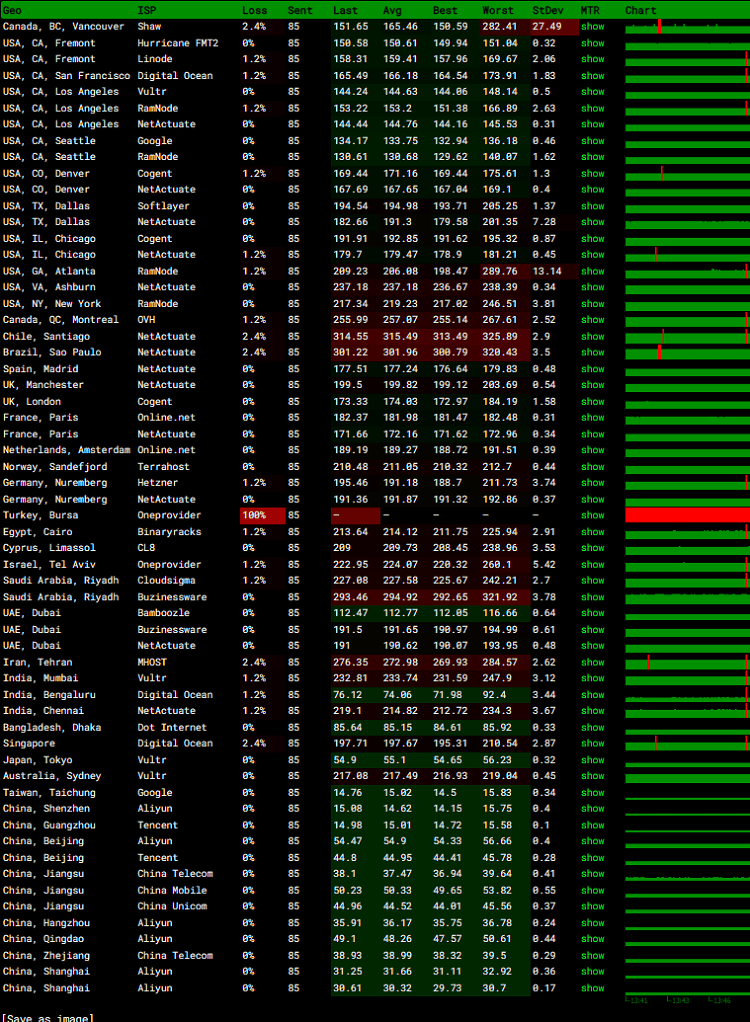Click the Best column header

pyautogui.click(x=445, y=10)
